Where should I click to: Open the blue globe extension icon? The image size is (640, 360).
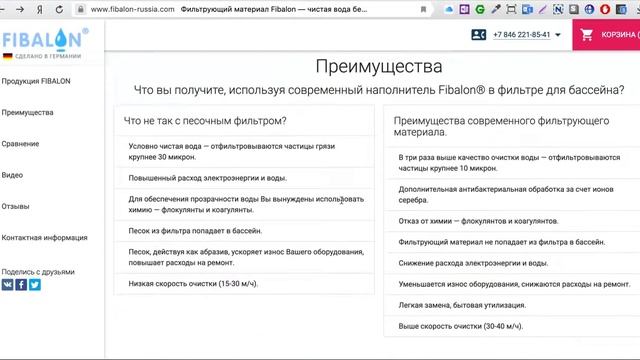click(x=589, y=9)
